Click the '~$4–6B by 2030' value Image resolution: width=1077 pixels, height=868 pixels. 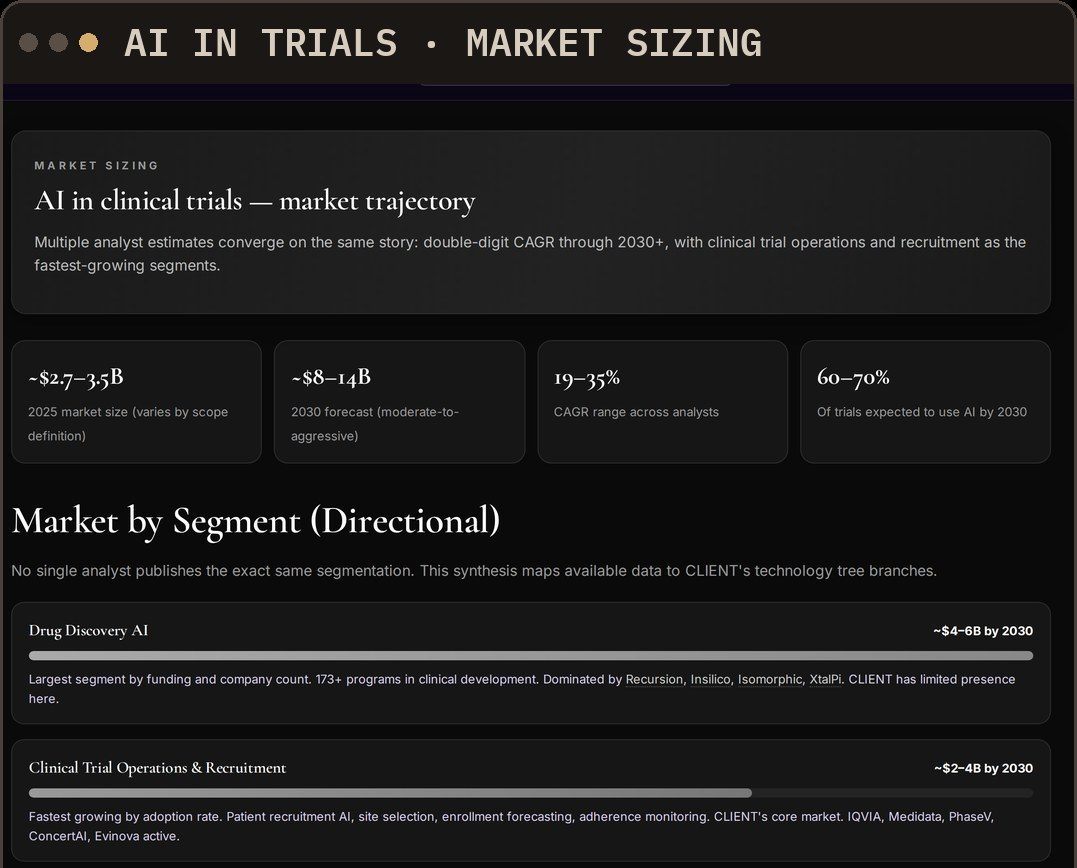pos(983,631)
